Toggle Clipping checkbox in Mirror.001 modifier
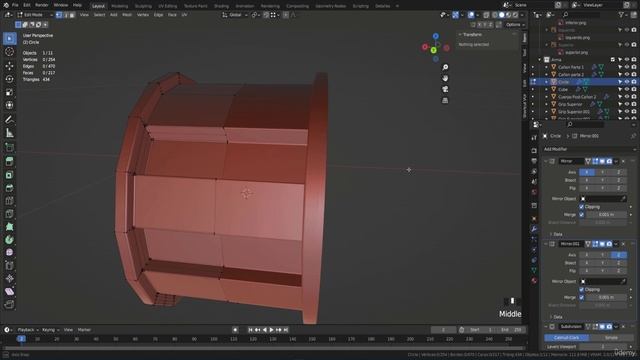 tap(582, 290)
